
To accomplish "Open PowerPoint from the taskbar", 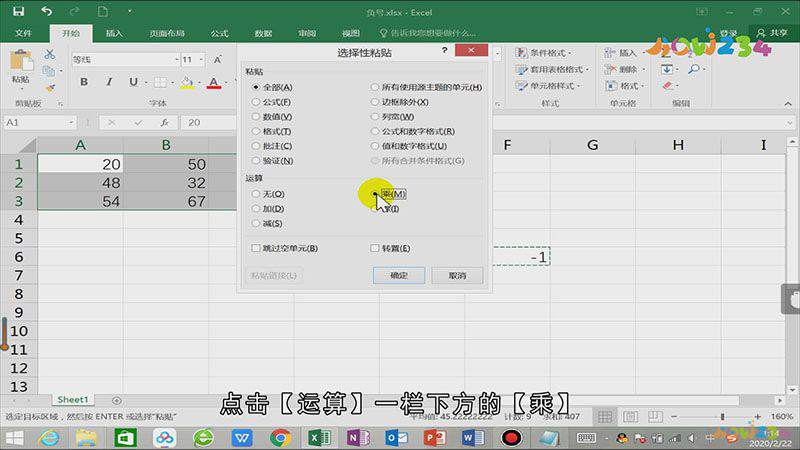I will [435, 438].
